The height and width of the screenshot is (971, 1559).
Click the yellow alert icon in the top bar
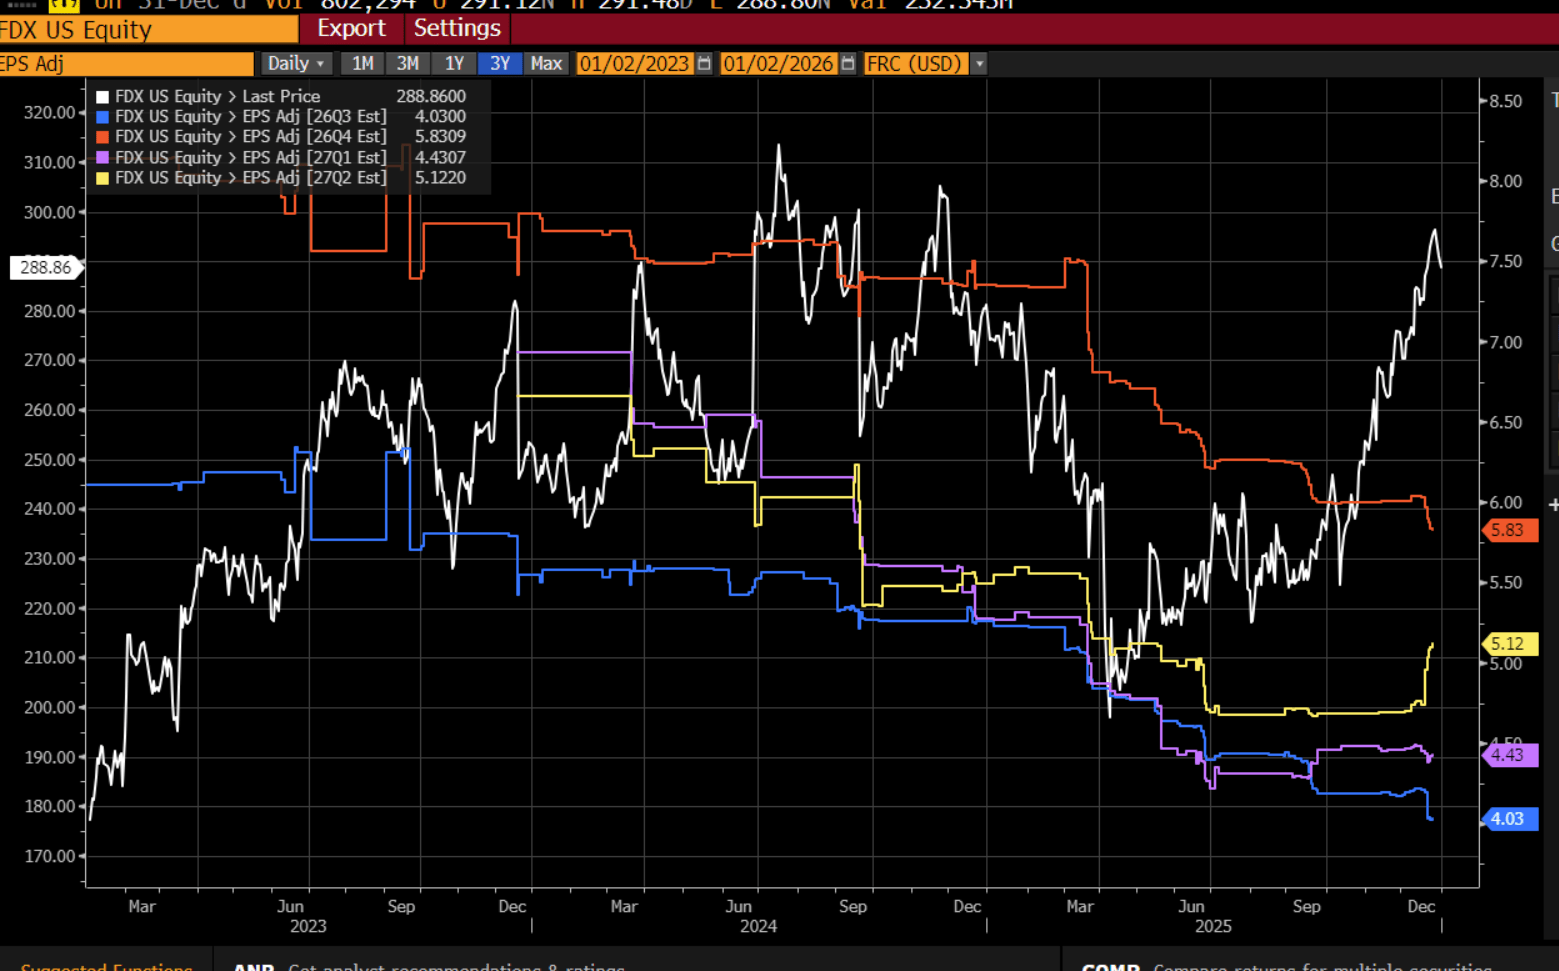coord(66,6)
